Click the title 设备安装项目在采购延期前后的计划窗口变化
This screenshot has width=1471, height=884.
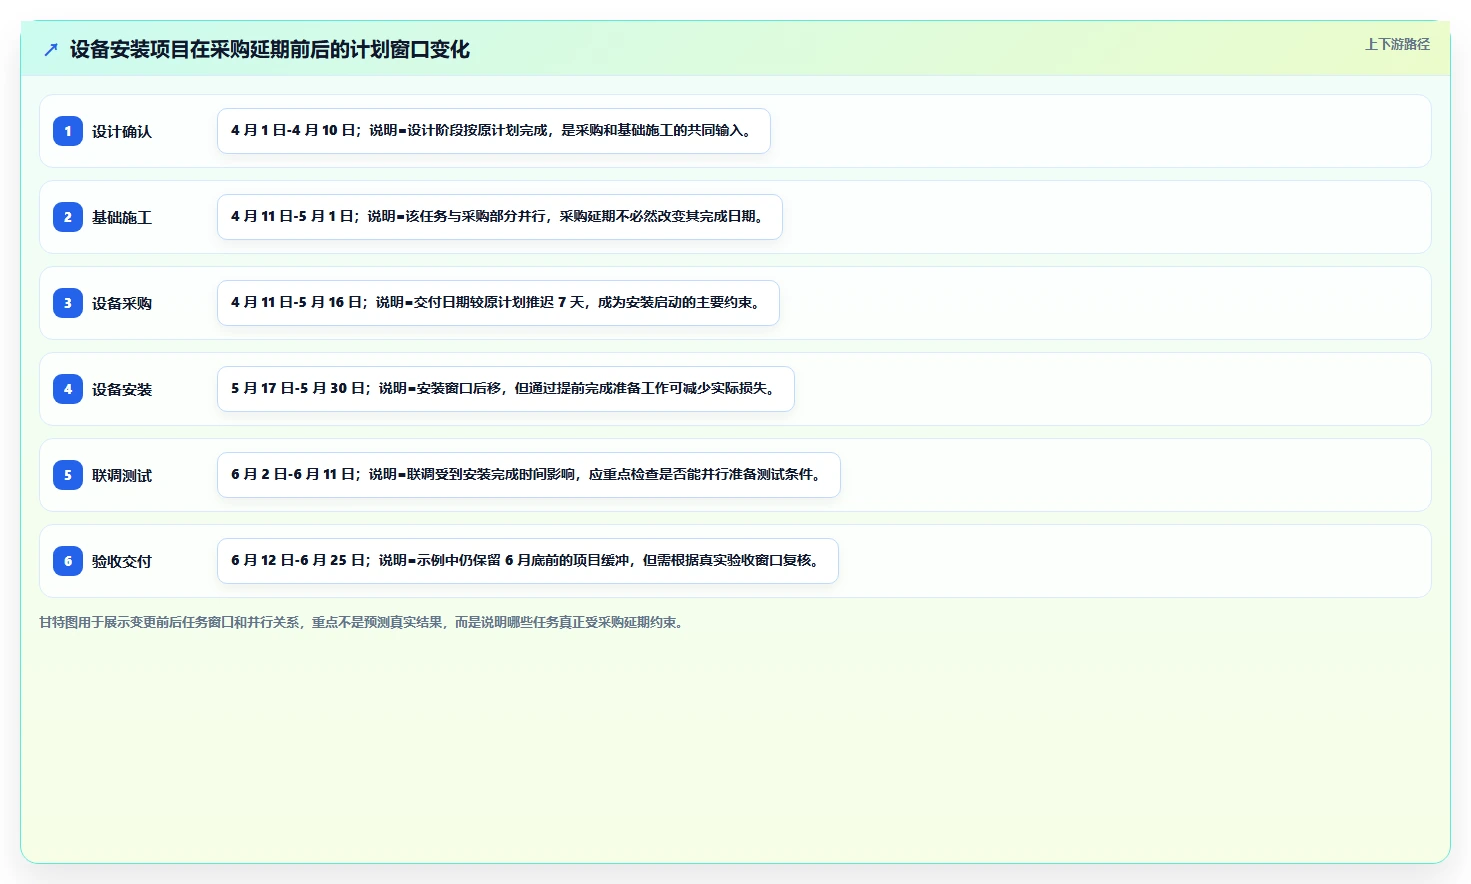coord(270,49)
